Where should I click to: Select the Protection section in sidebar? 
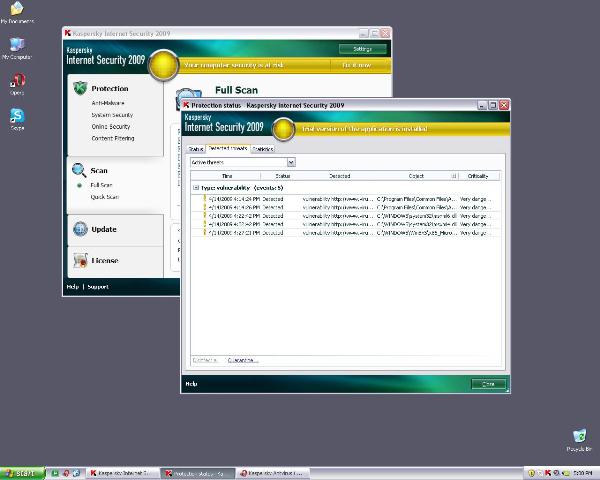[x=110, y=88]
